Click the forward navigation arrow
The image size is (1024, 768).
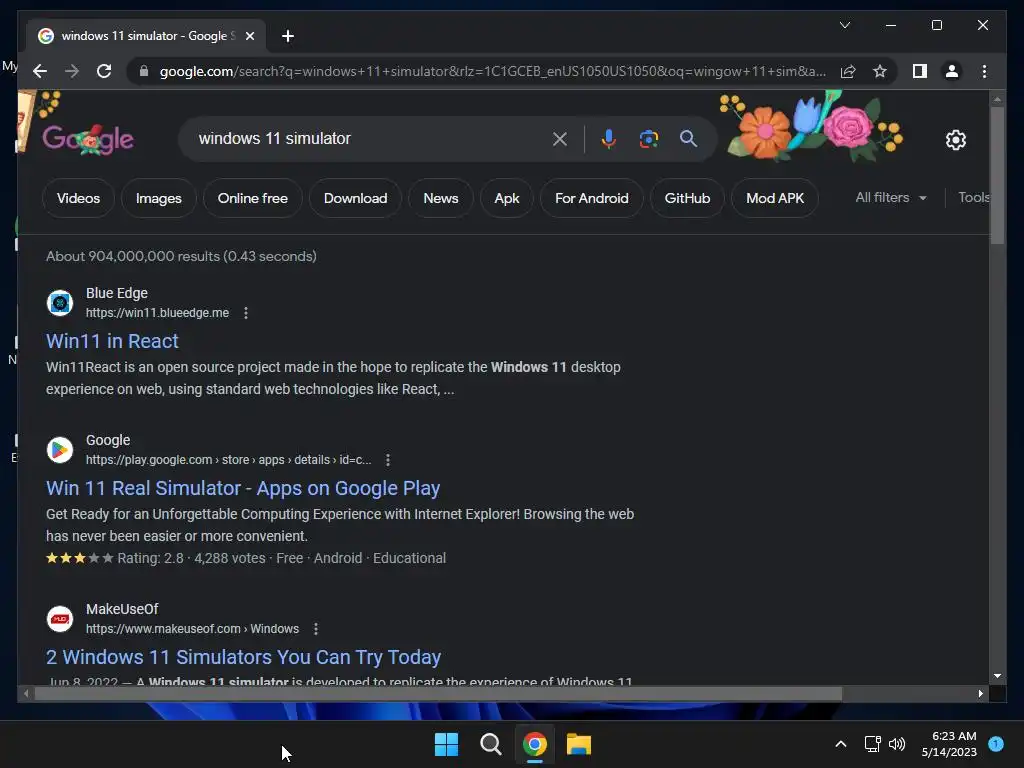(72, 71)
